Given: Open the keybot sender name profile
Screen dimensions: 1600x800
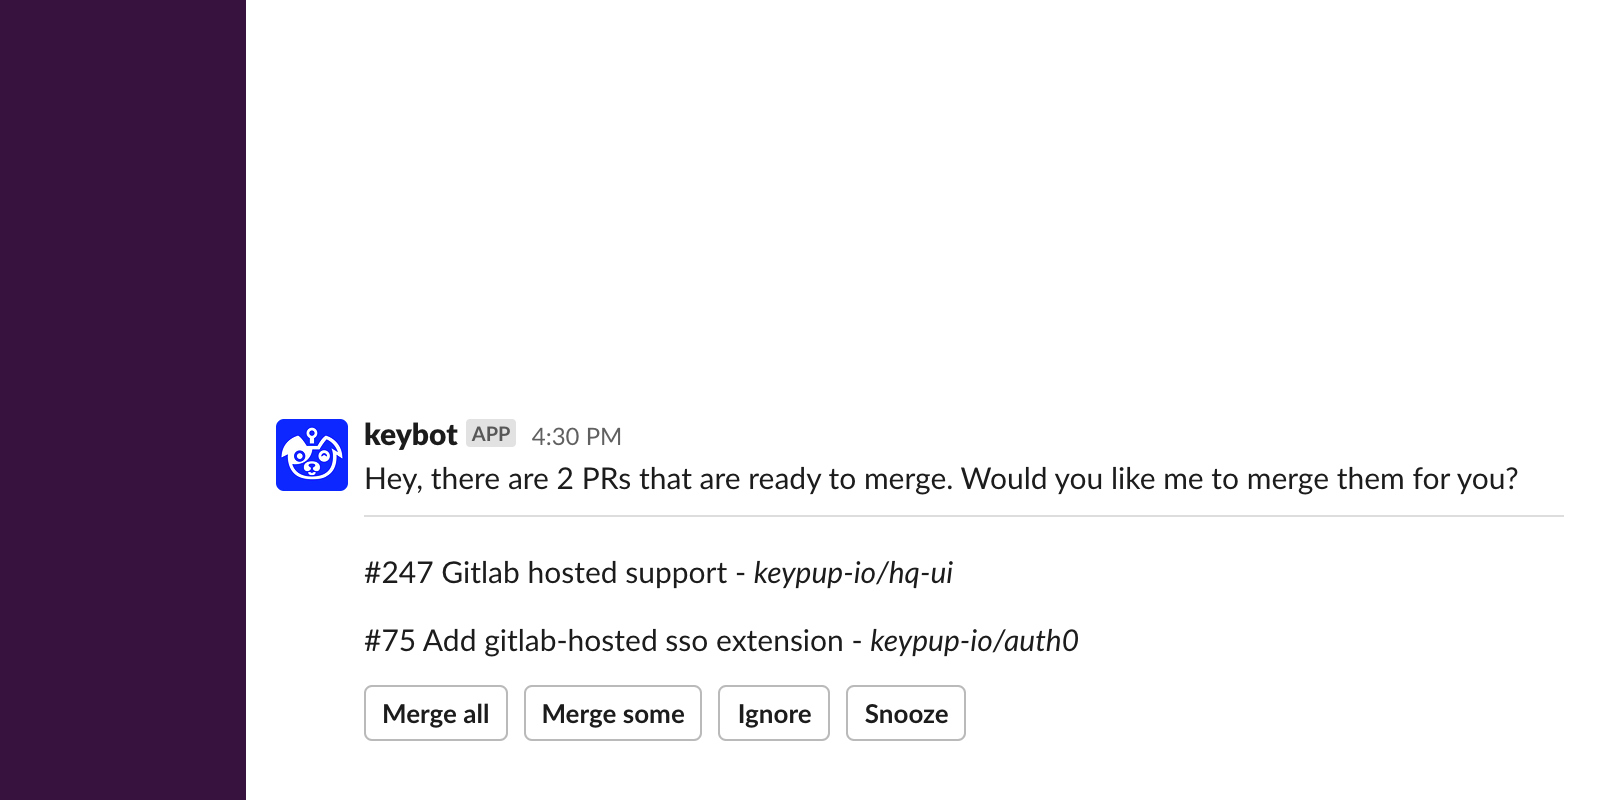Looking at the screenshot, I should pyautogui.click(x=410, y=435).
